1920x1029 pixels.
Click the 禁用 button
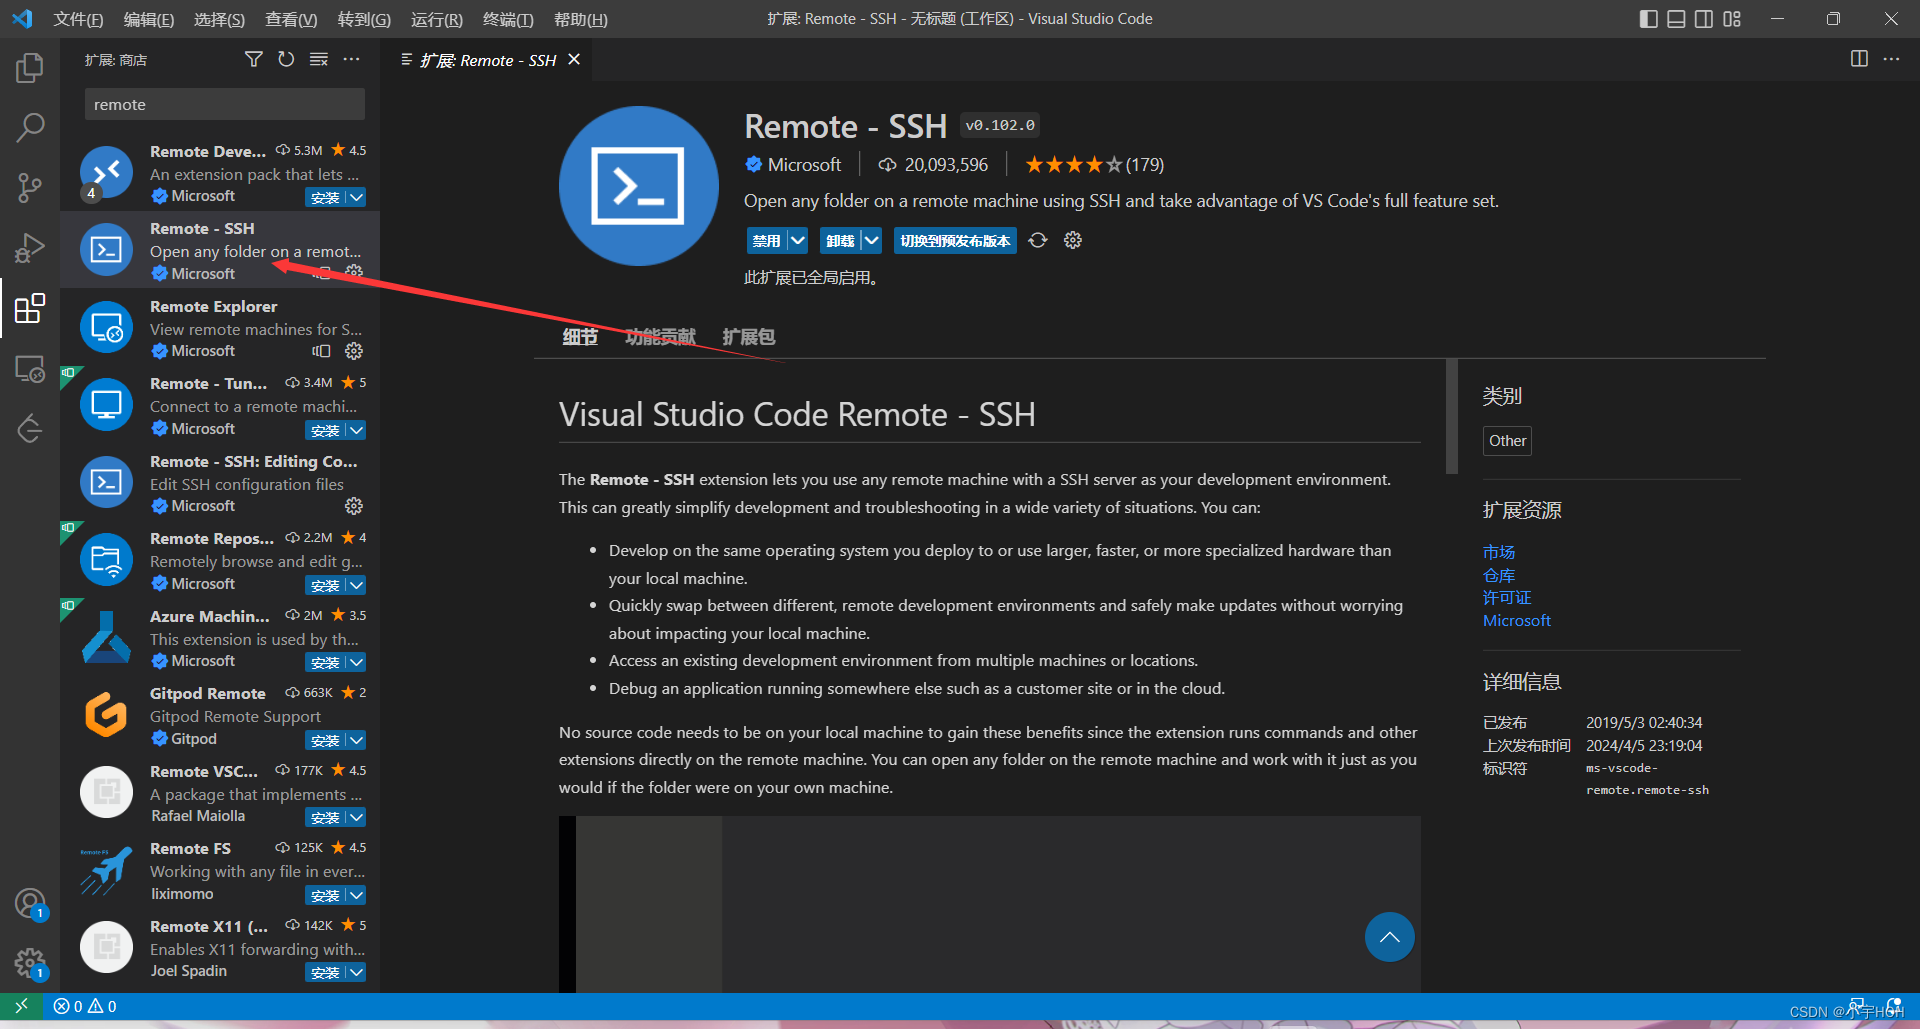pos(767,240)
